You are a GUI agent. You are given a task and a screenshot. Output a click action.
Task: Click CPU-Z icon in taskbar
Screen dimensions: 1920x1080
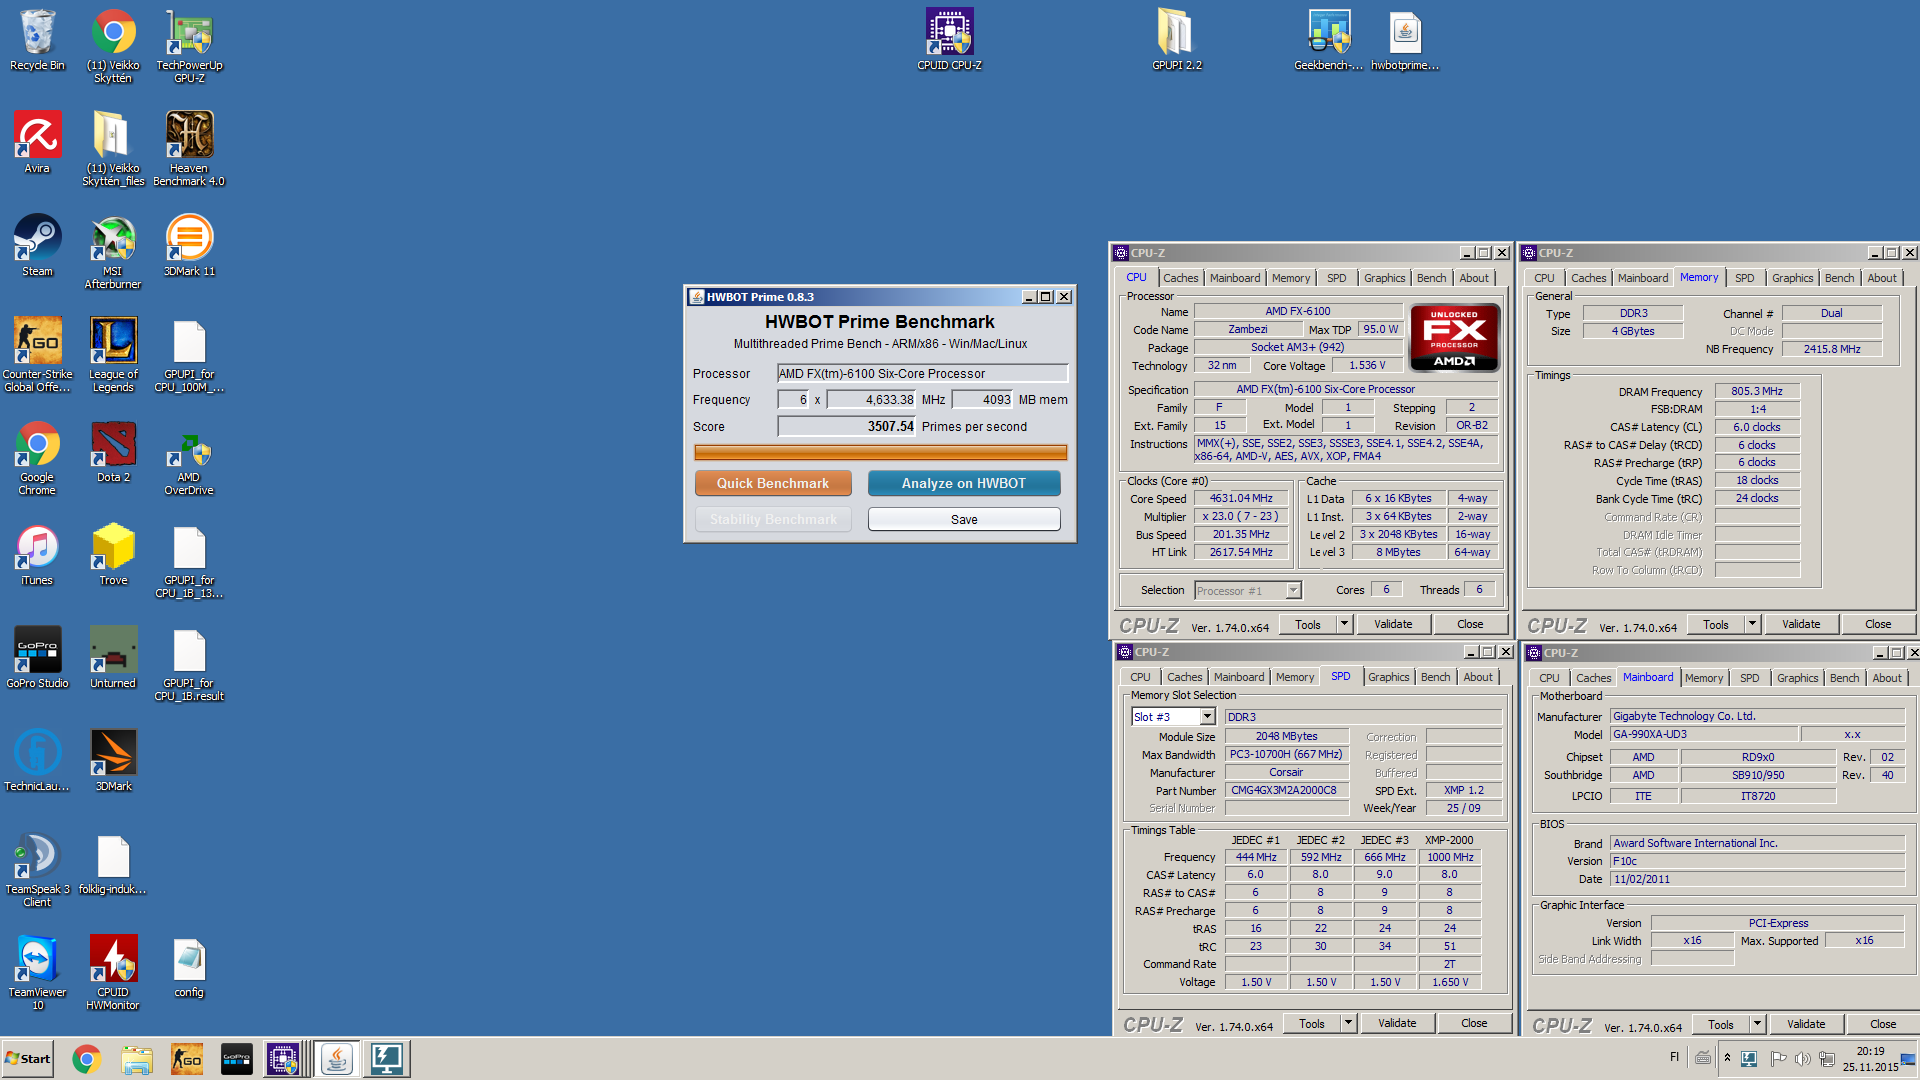[282, 1059]
